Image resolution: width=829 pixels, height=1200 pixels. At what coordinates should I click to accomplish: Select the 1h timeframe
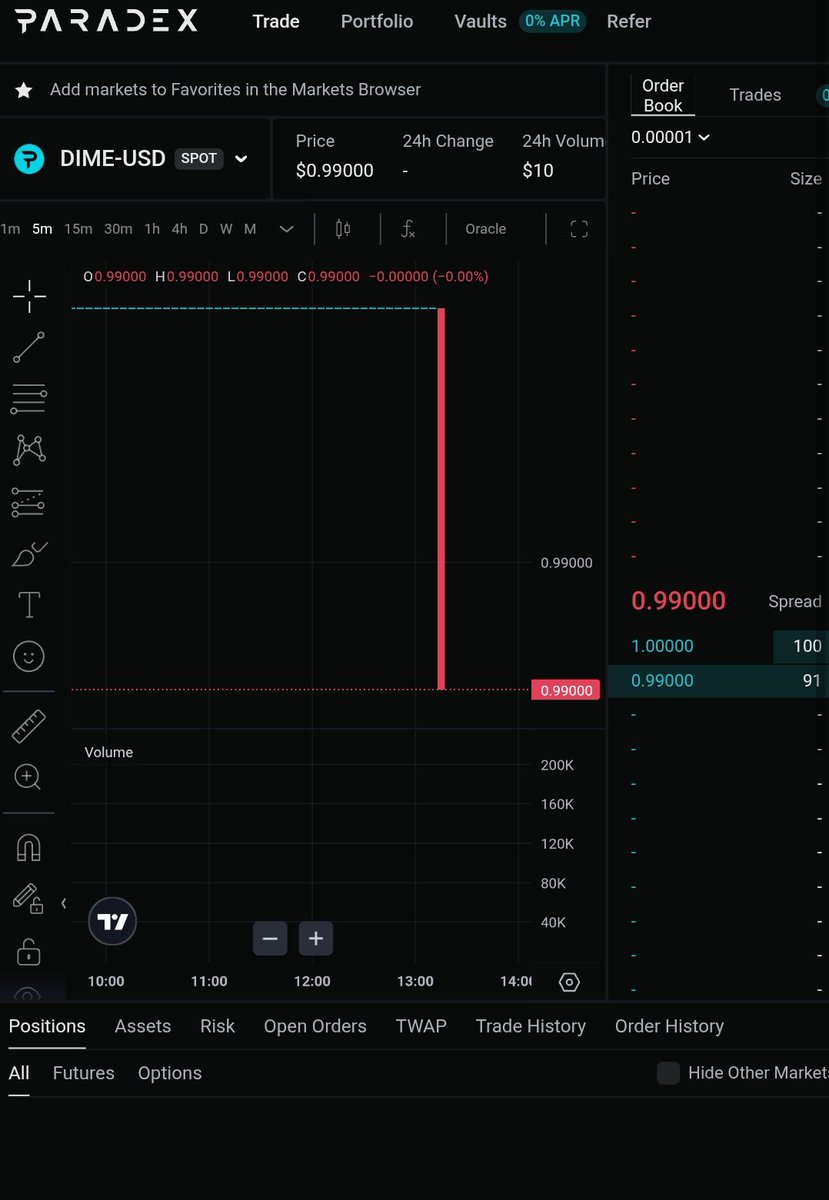pyautogui.click(x=152, y=229)
